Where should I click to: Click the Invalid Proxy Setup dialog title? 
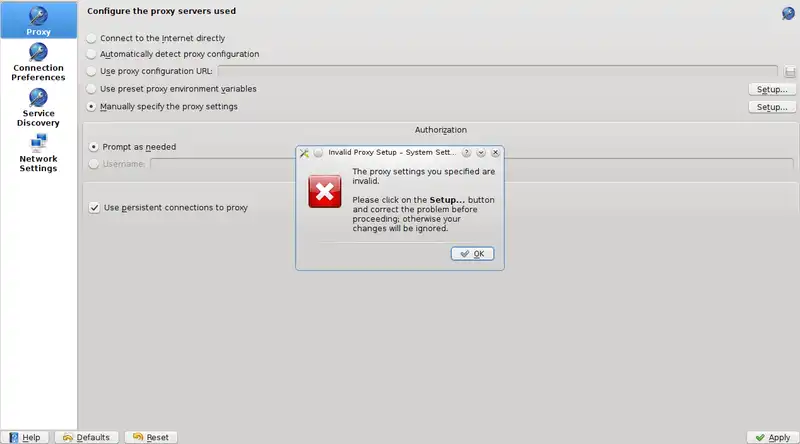point(392,153)
